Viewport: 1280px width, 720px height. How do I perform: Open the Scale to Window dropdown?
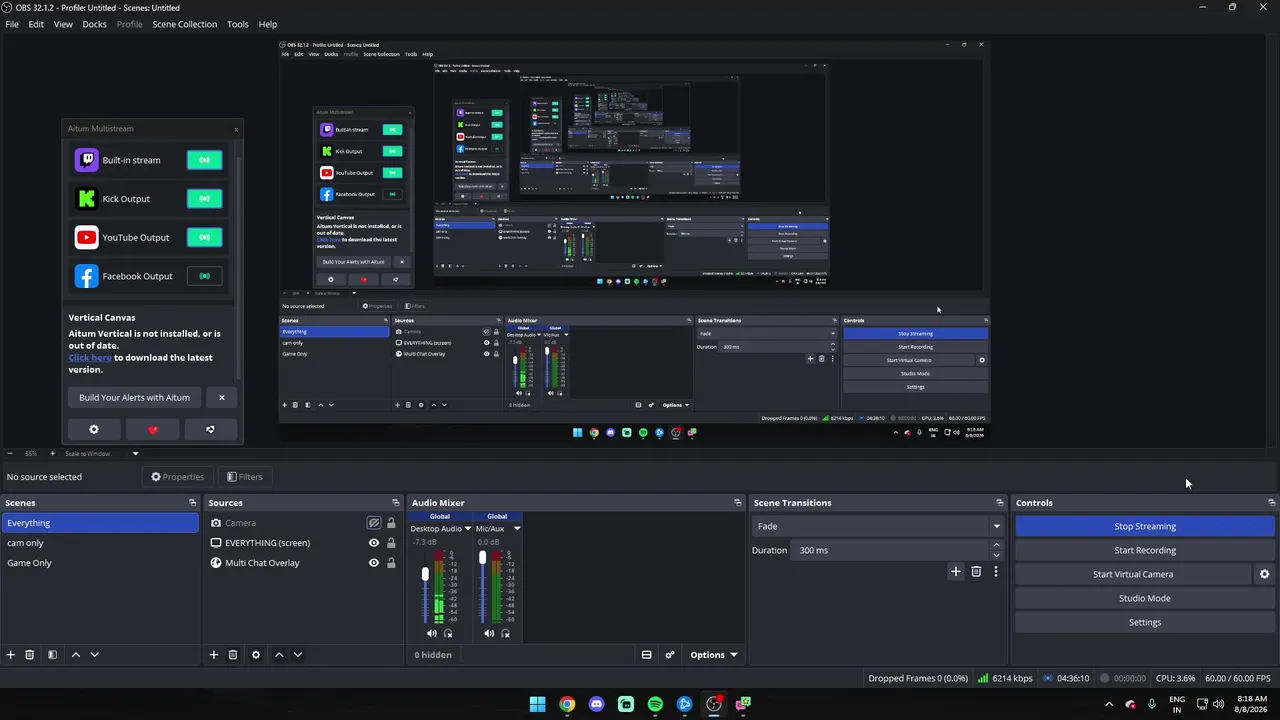pyautogui.click(x=100, y=454)
